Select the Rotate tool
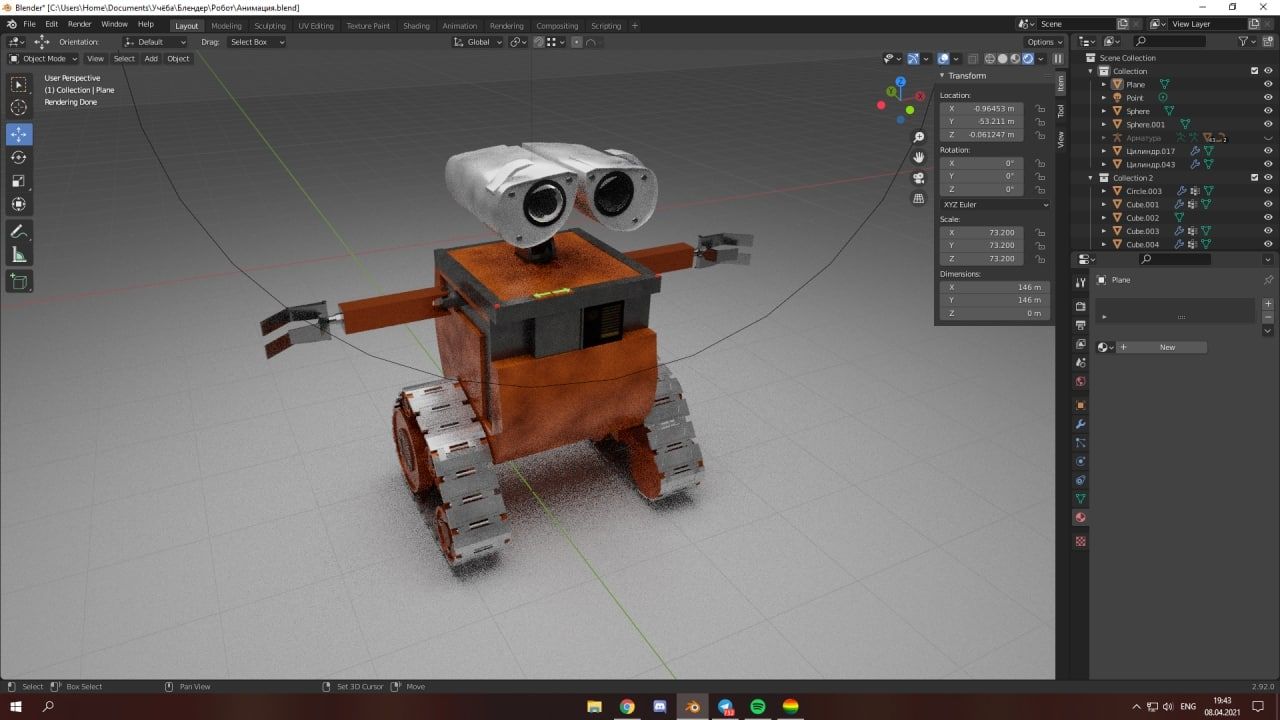1280x720 pixels. 19,157
